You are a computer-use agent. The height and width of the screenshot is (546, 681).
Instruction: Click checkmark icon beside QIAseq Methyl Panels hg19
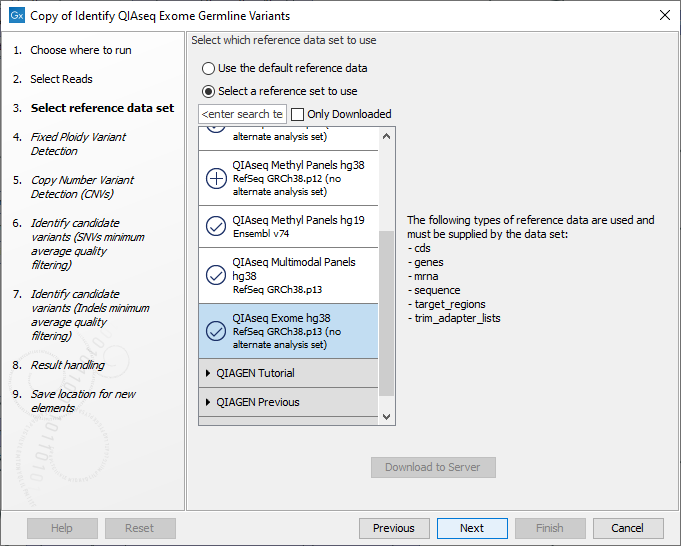click(x=216, y=226)
